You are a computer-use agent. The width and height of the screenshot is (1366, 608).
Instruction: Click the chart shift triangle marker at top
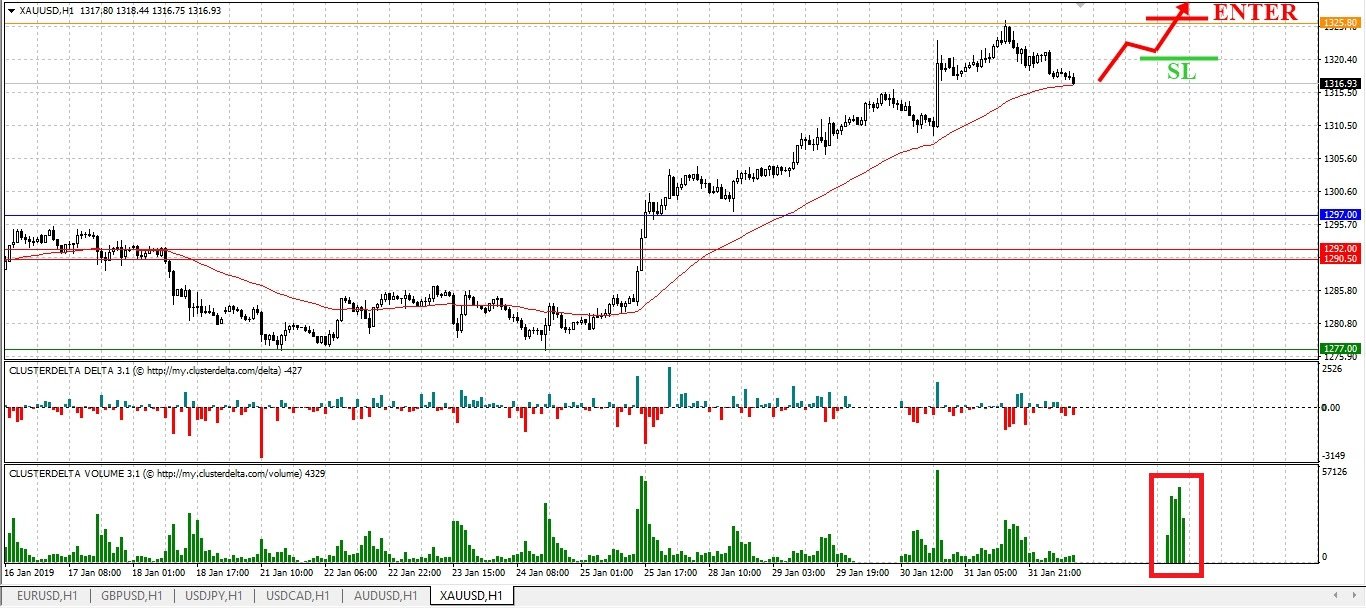(x=1080, y=5)
